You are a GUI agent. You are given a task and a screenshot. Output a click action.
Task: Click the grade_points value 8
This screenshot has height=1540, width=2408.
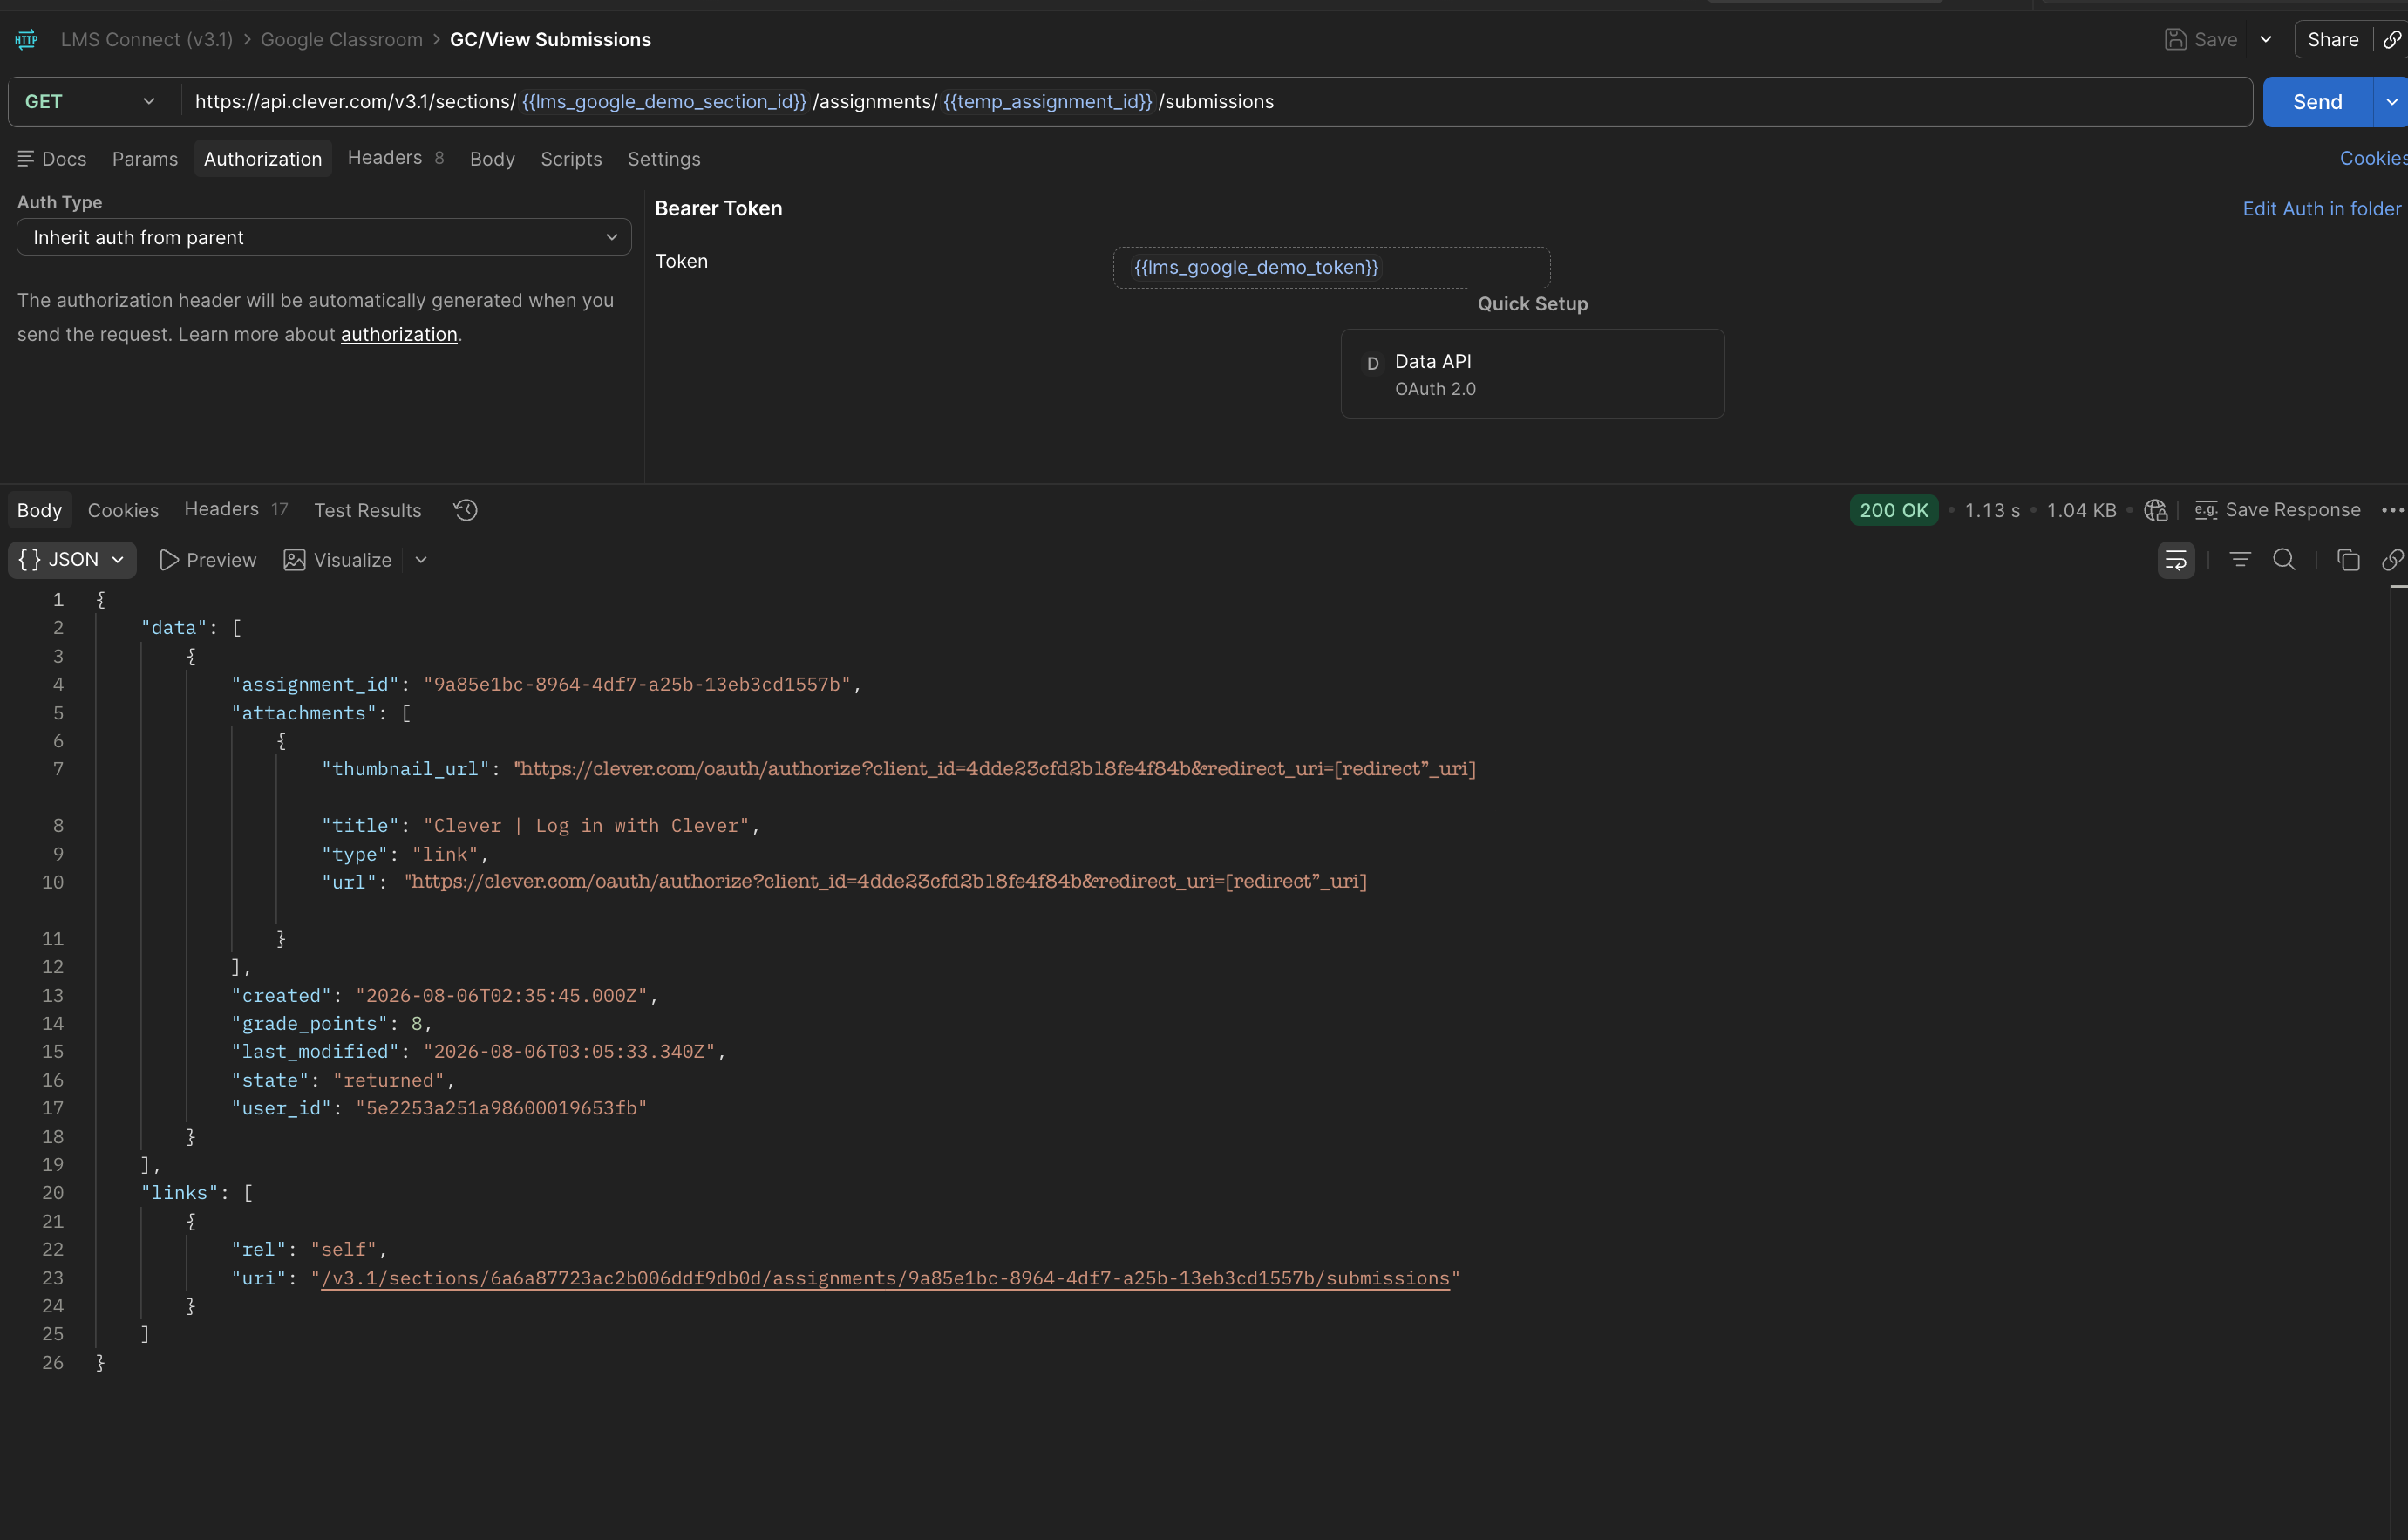click(x=416, y=1023)
